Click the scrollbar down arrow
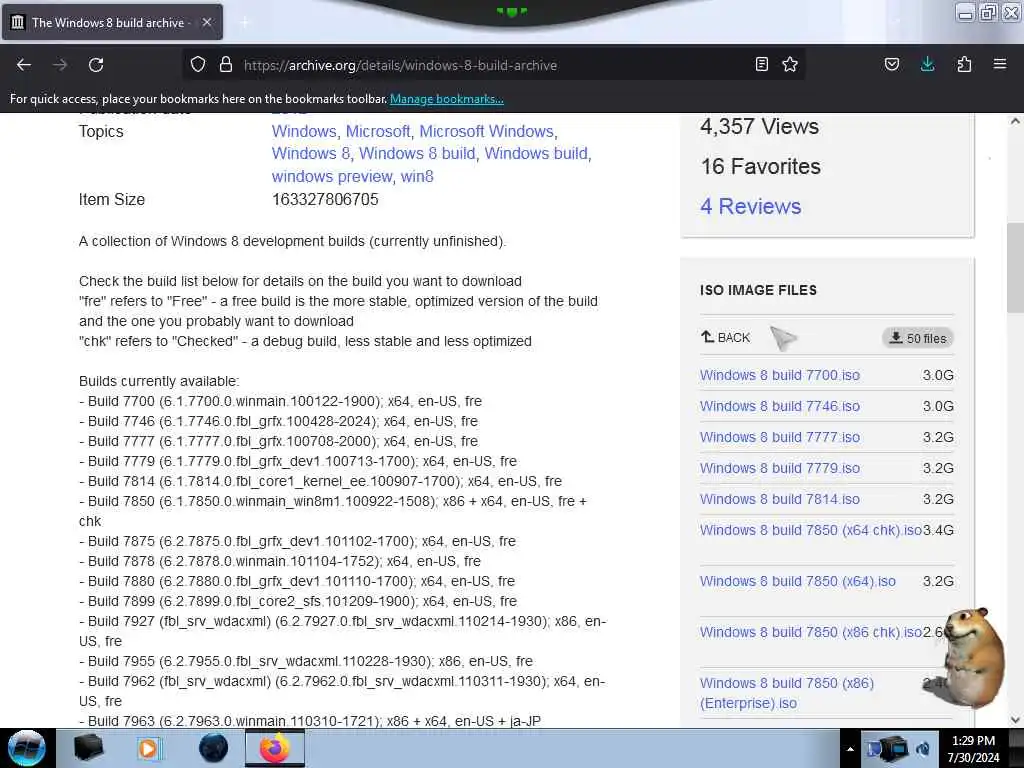Screen dimensions: 1024x768 tap(1015, 720)
